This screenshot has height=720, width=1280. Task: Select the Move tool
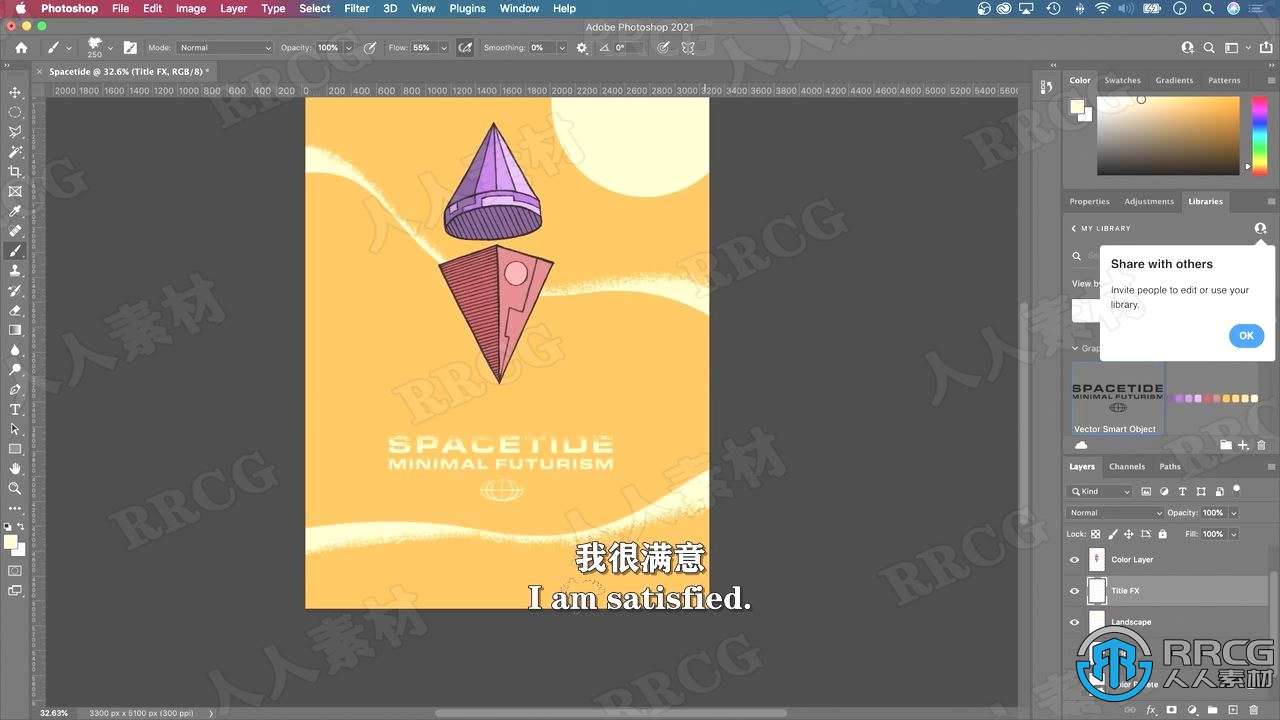tap(15, 92)
